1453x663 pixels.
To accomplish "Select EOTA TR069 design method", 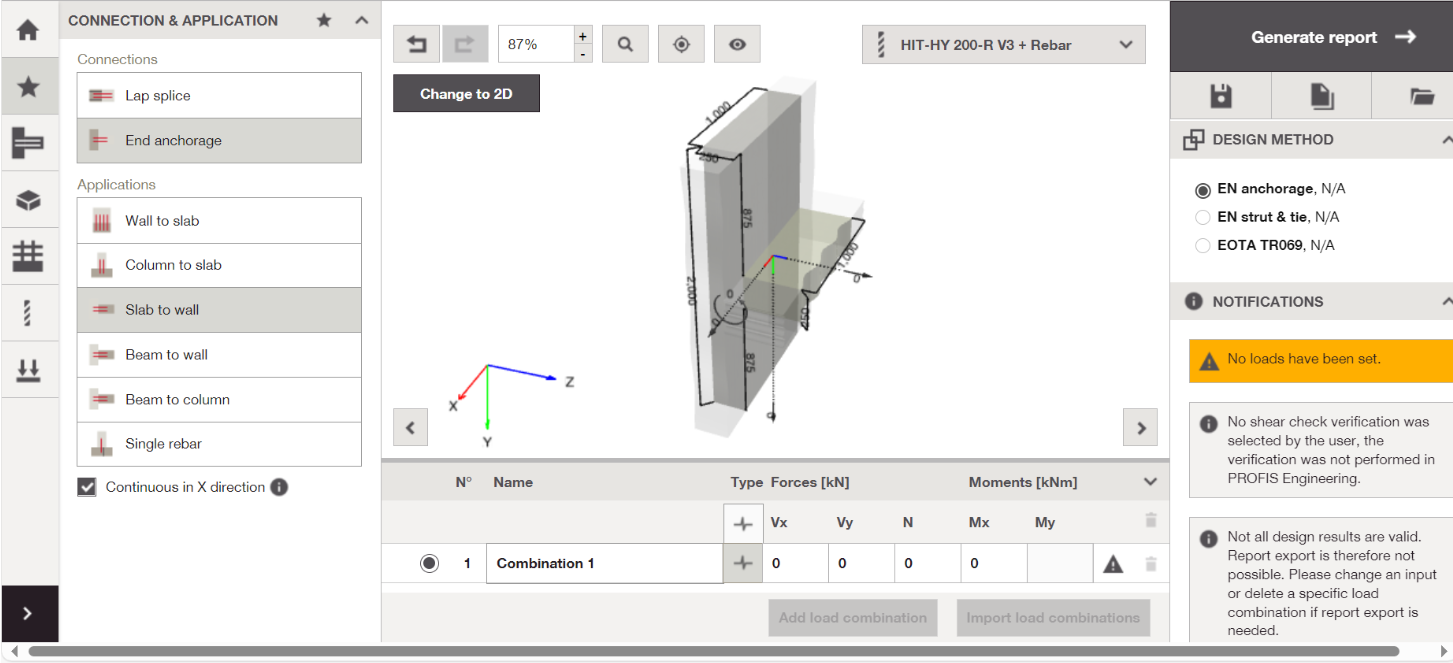I will tap(1203, 245).
